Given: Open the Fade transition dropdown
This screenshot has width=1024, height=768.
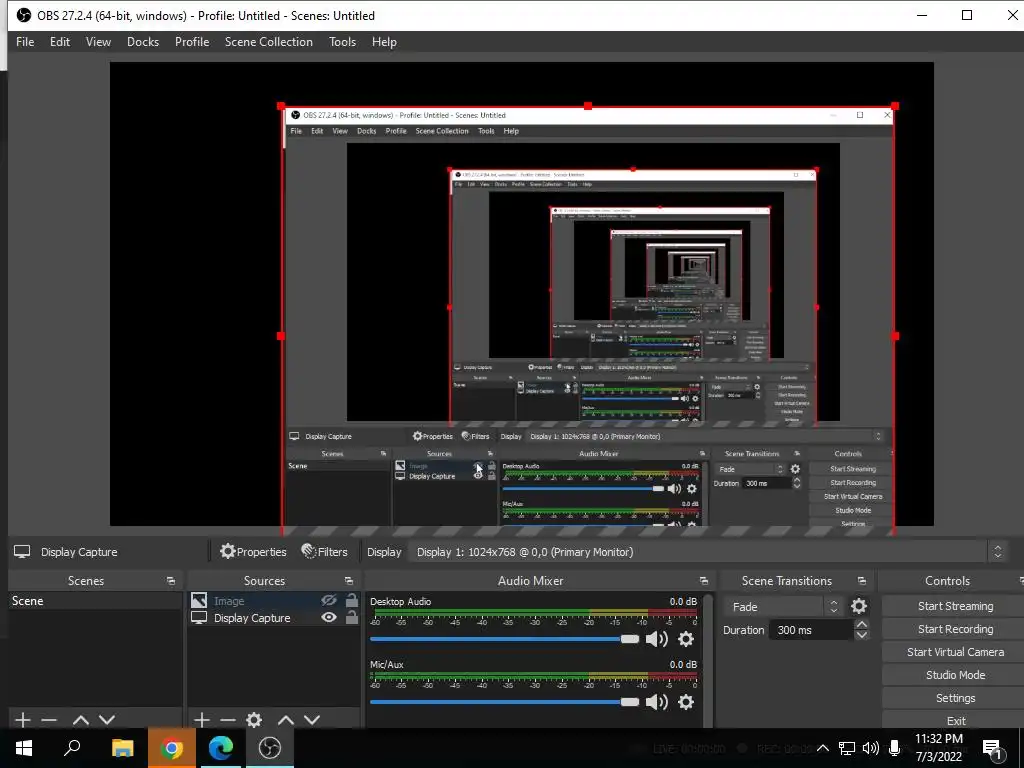Looking at the screenshot, I should (782, 607).
